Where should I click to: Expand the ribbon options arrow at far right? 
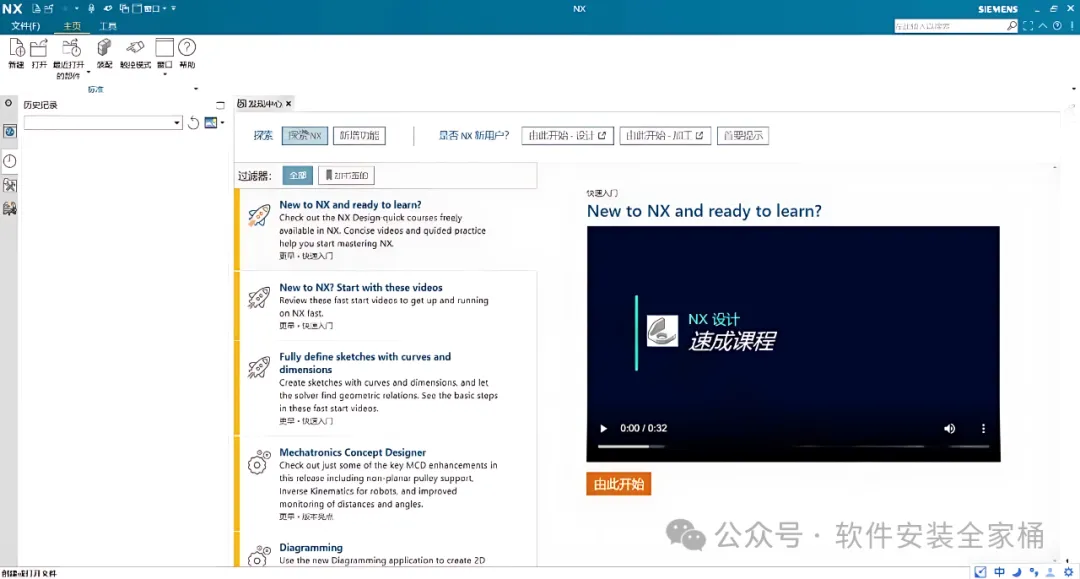(x=1073, y=89)
